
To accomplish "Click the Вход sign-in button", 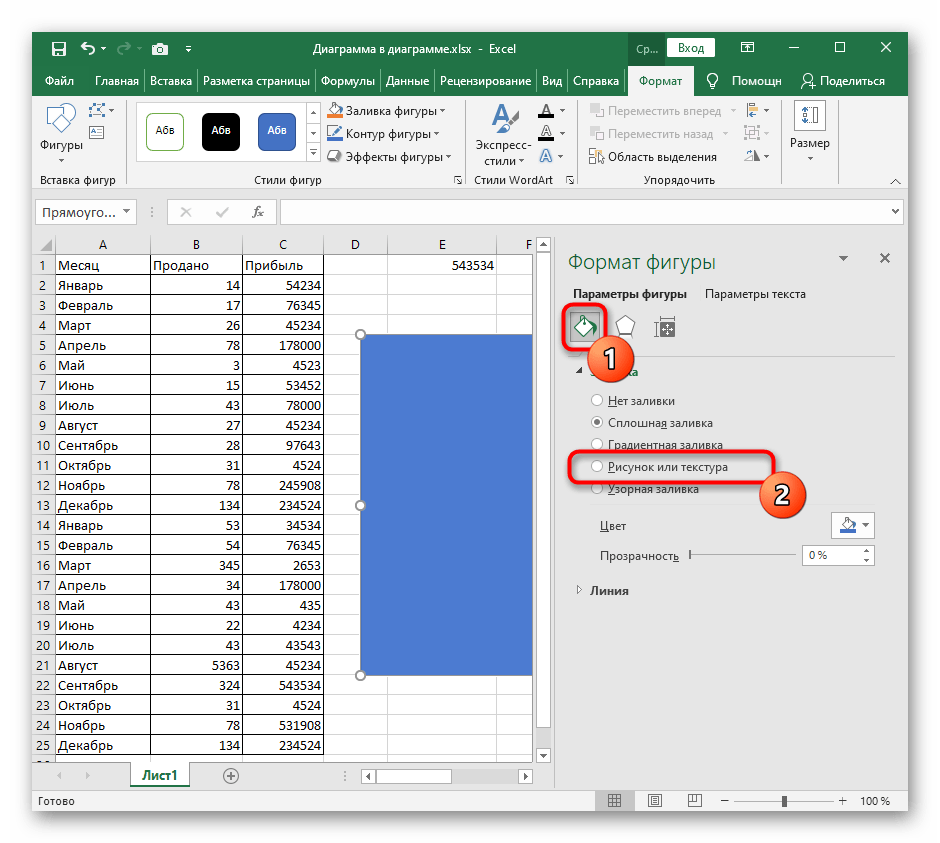I will click(x=691, y=48).
